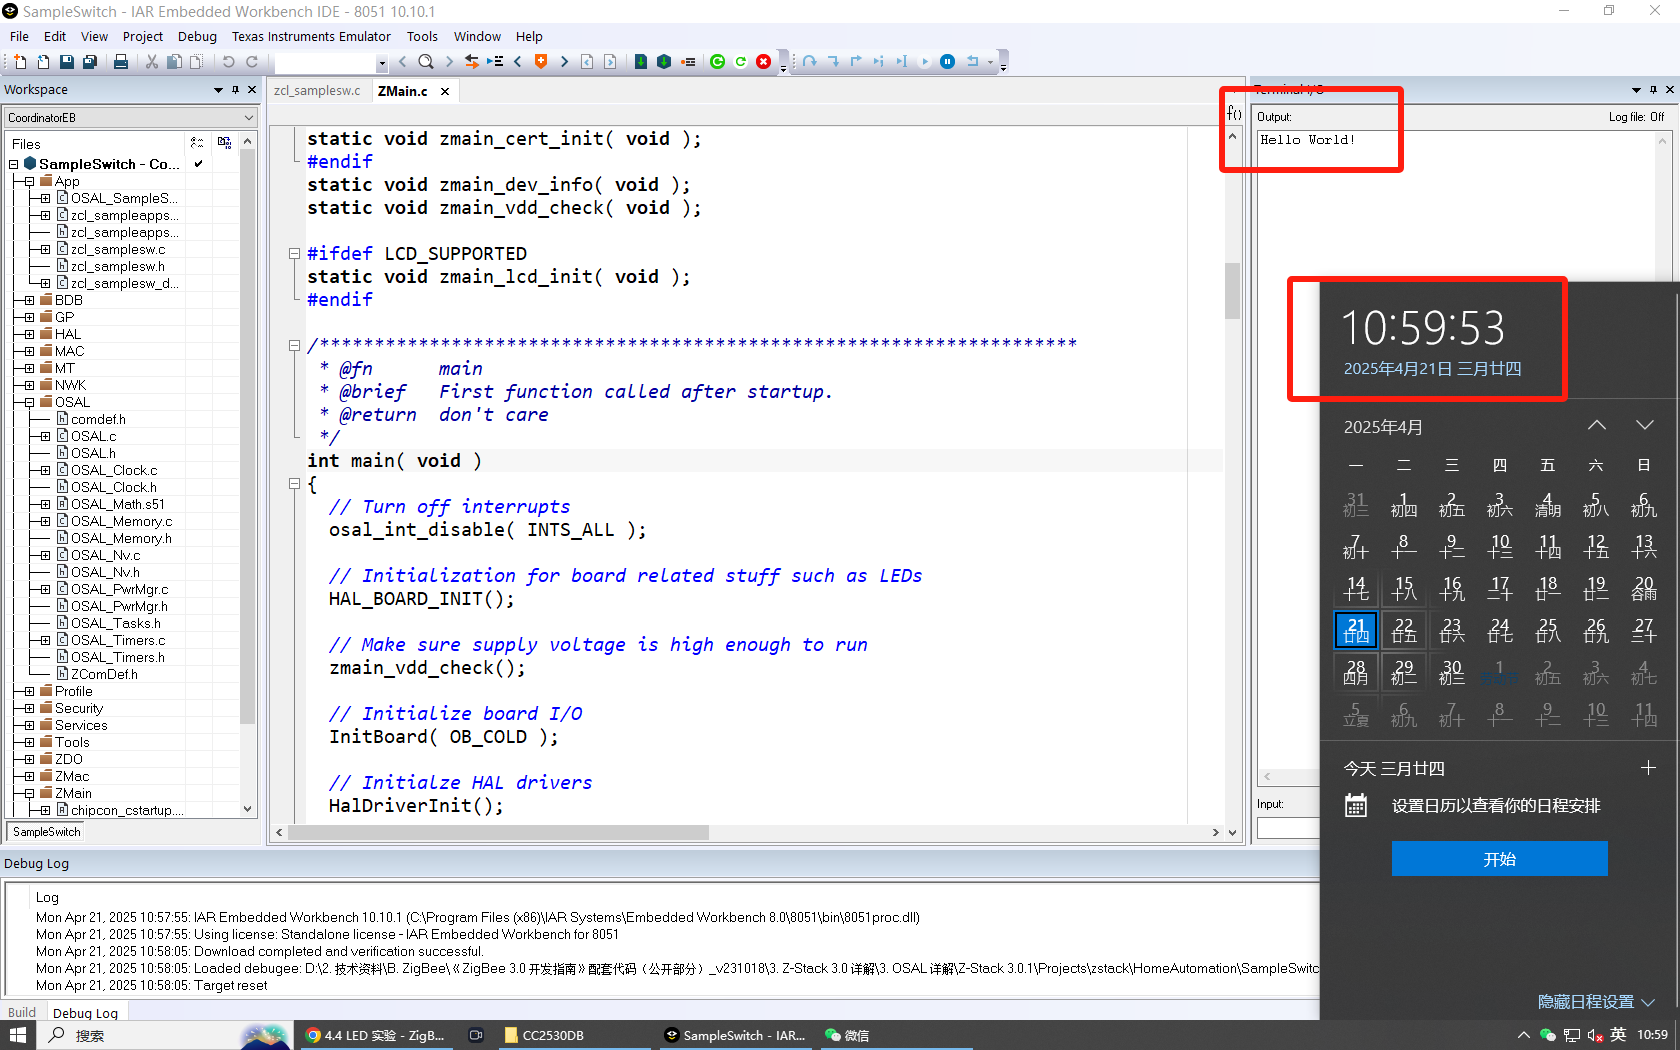This screenshot has width=1680, height=1050.
Task: Collapse the App folder node
Action: pyautogui.click(x=29, y=181)
